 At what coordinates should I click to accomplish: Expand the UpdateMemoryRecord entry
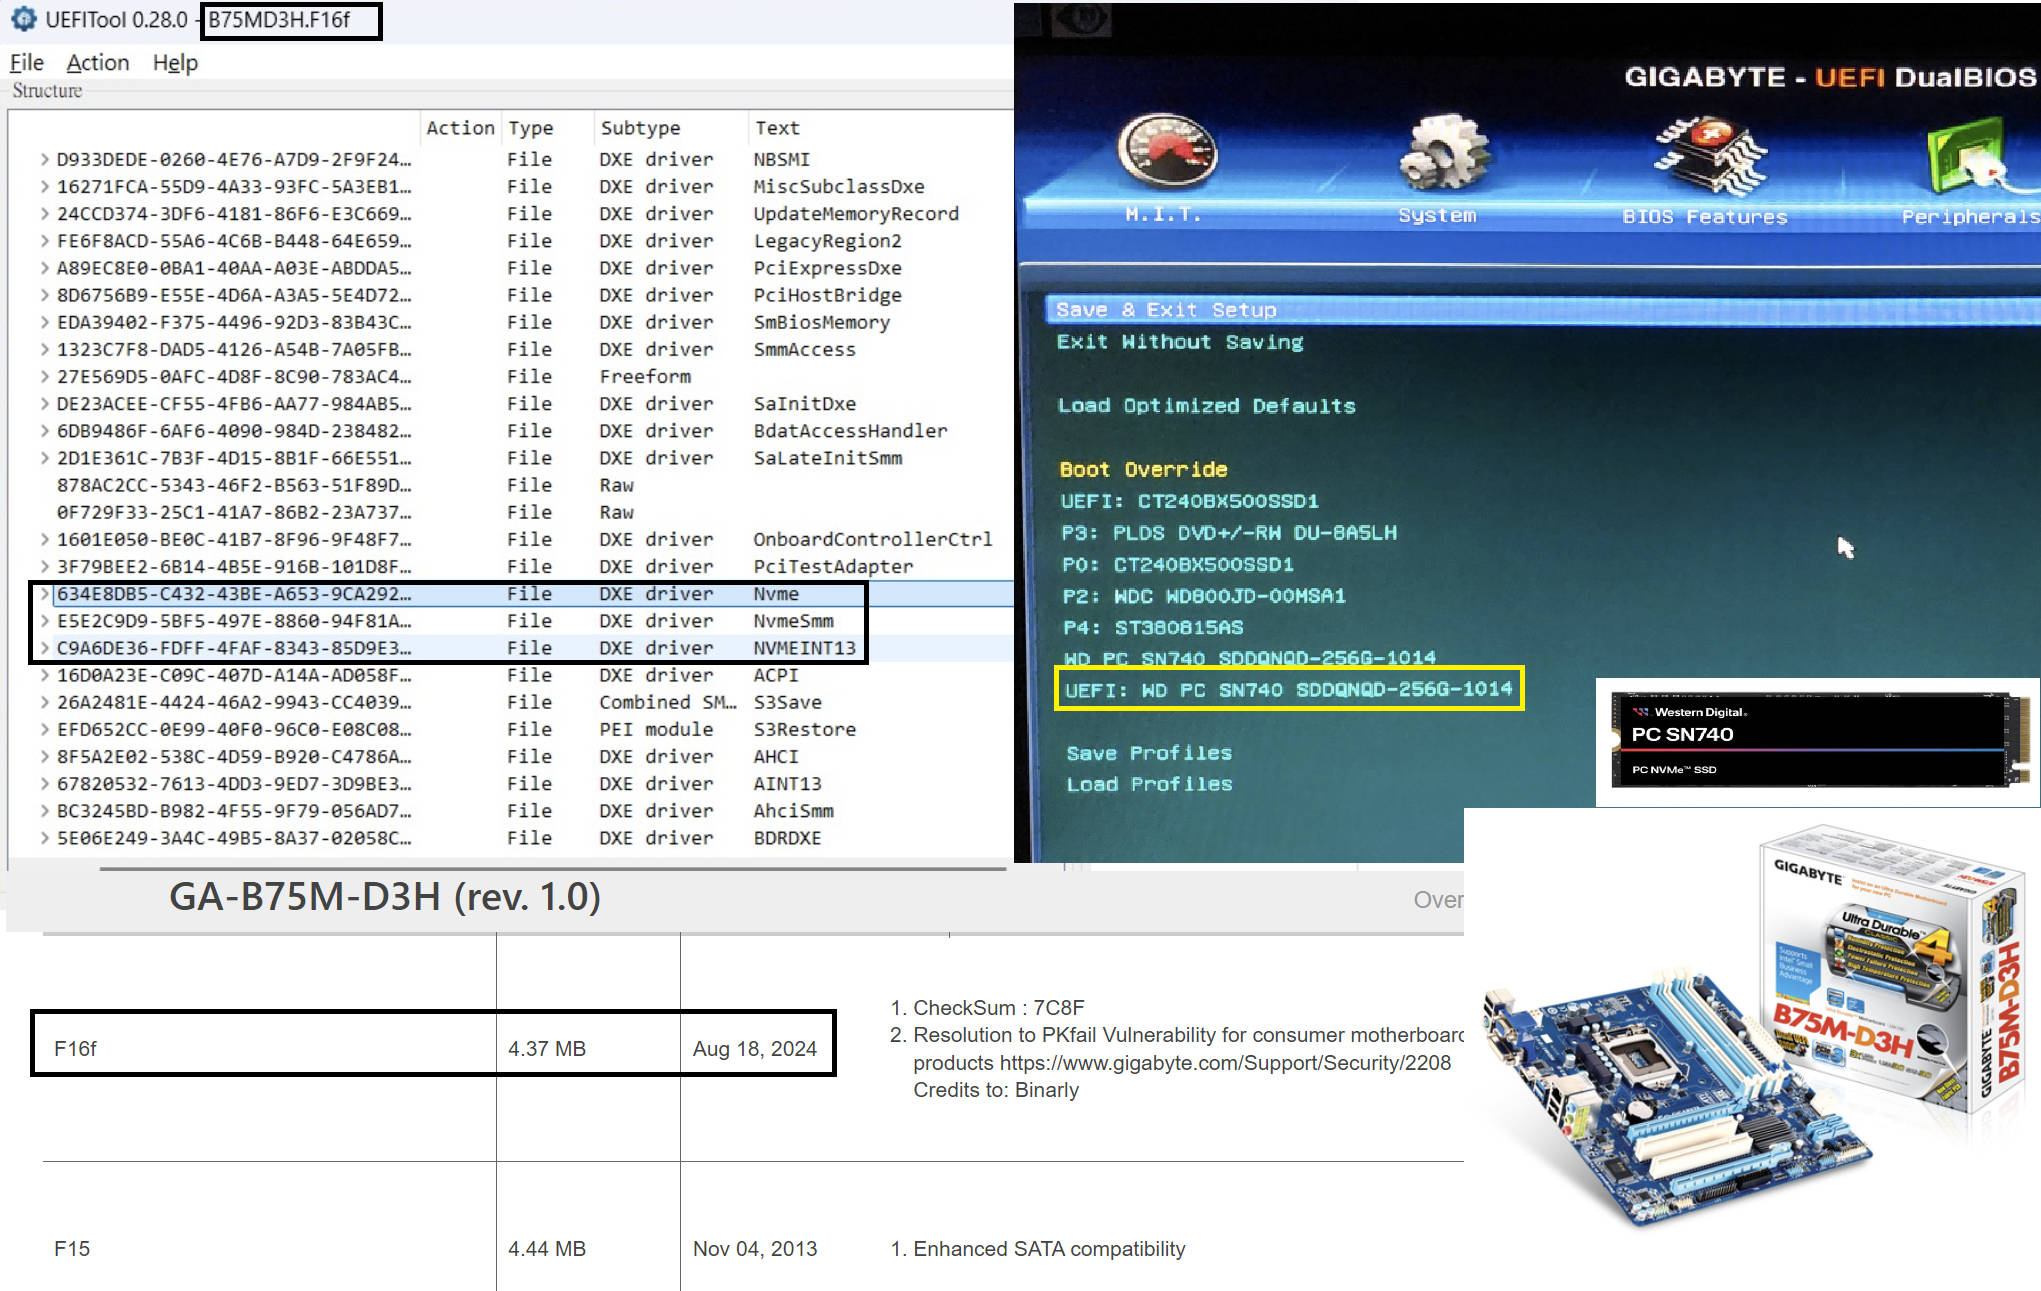[44, 213]
